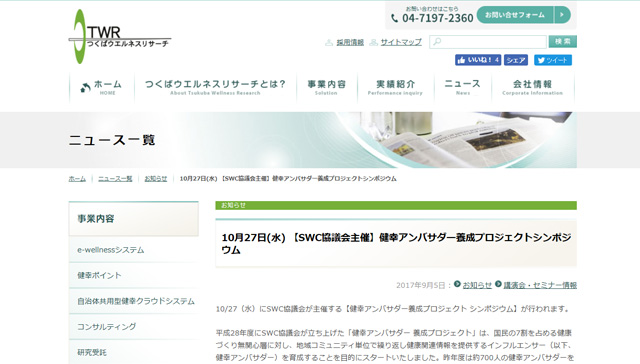Open 会社情報 Corporate Information menu item
The image size is (640, 364).
click(x=533, y=87)
